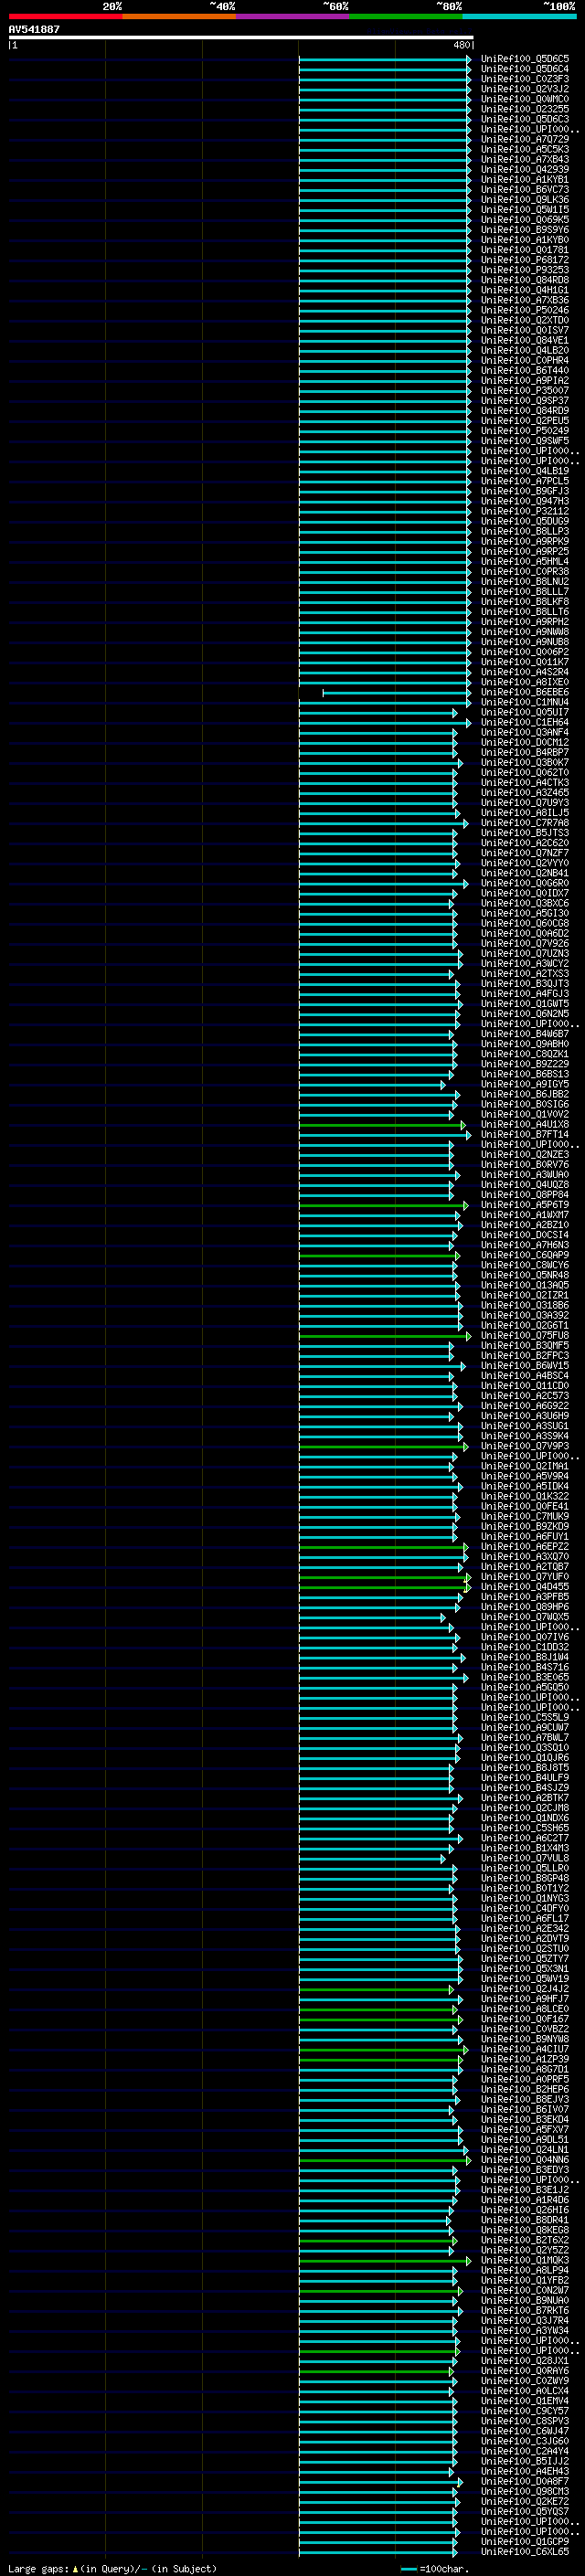Click the UniRef100_A9NWW8 label
This screenshot has height=2576, width=585.
525,632
